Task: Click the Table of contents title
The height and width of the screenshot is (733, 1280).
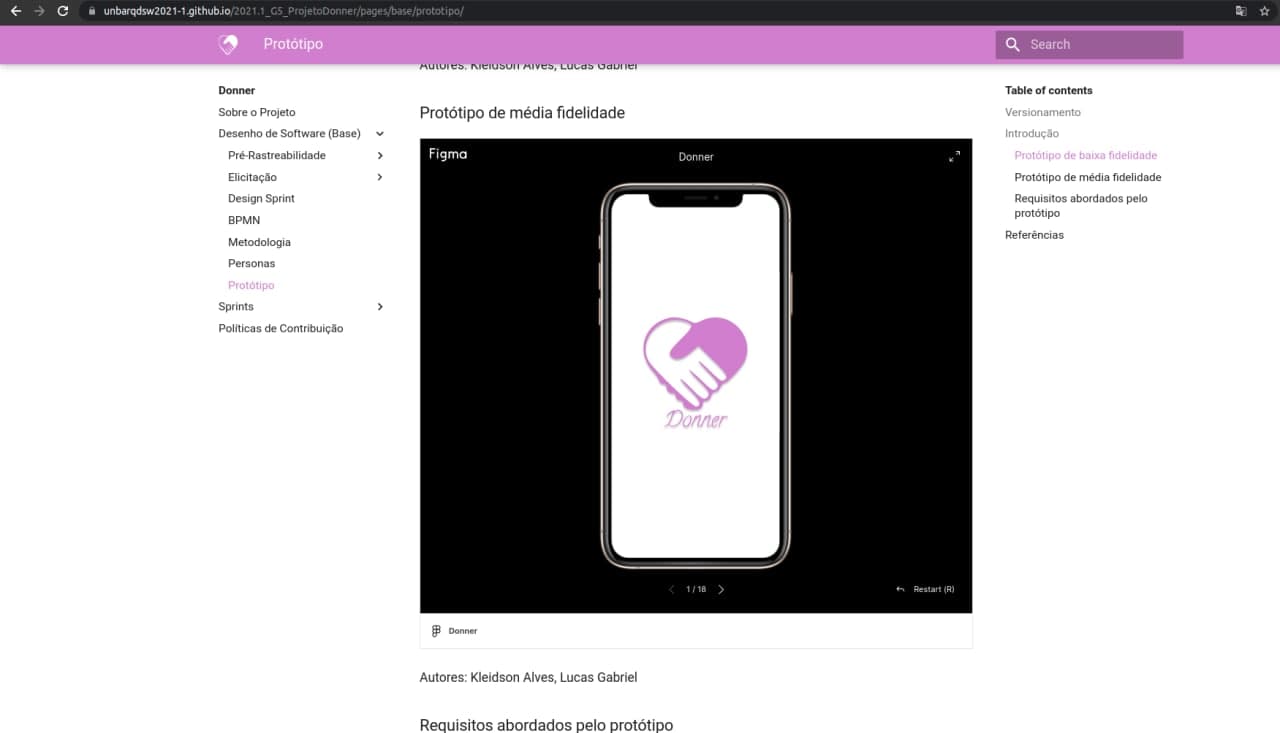Action: (1049, 90)
